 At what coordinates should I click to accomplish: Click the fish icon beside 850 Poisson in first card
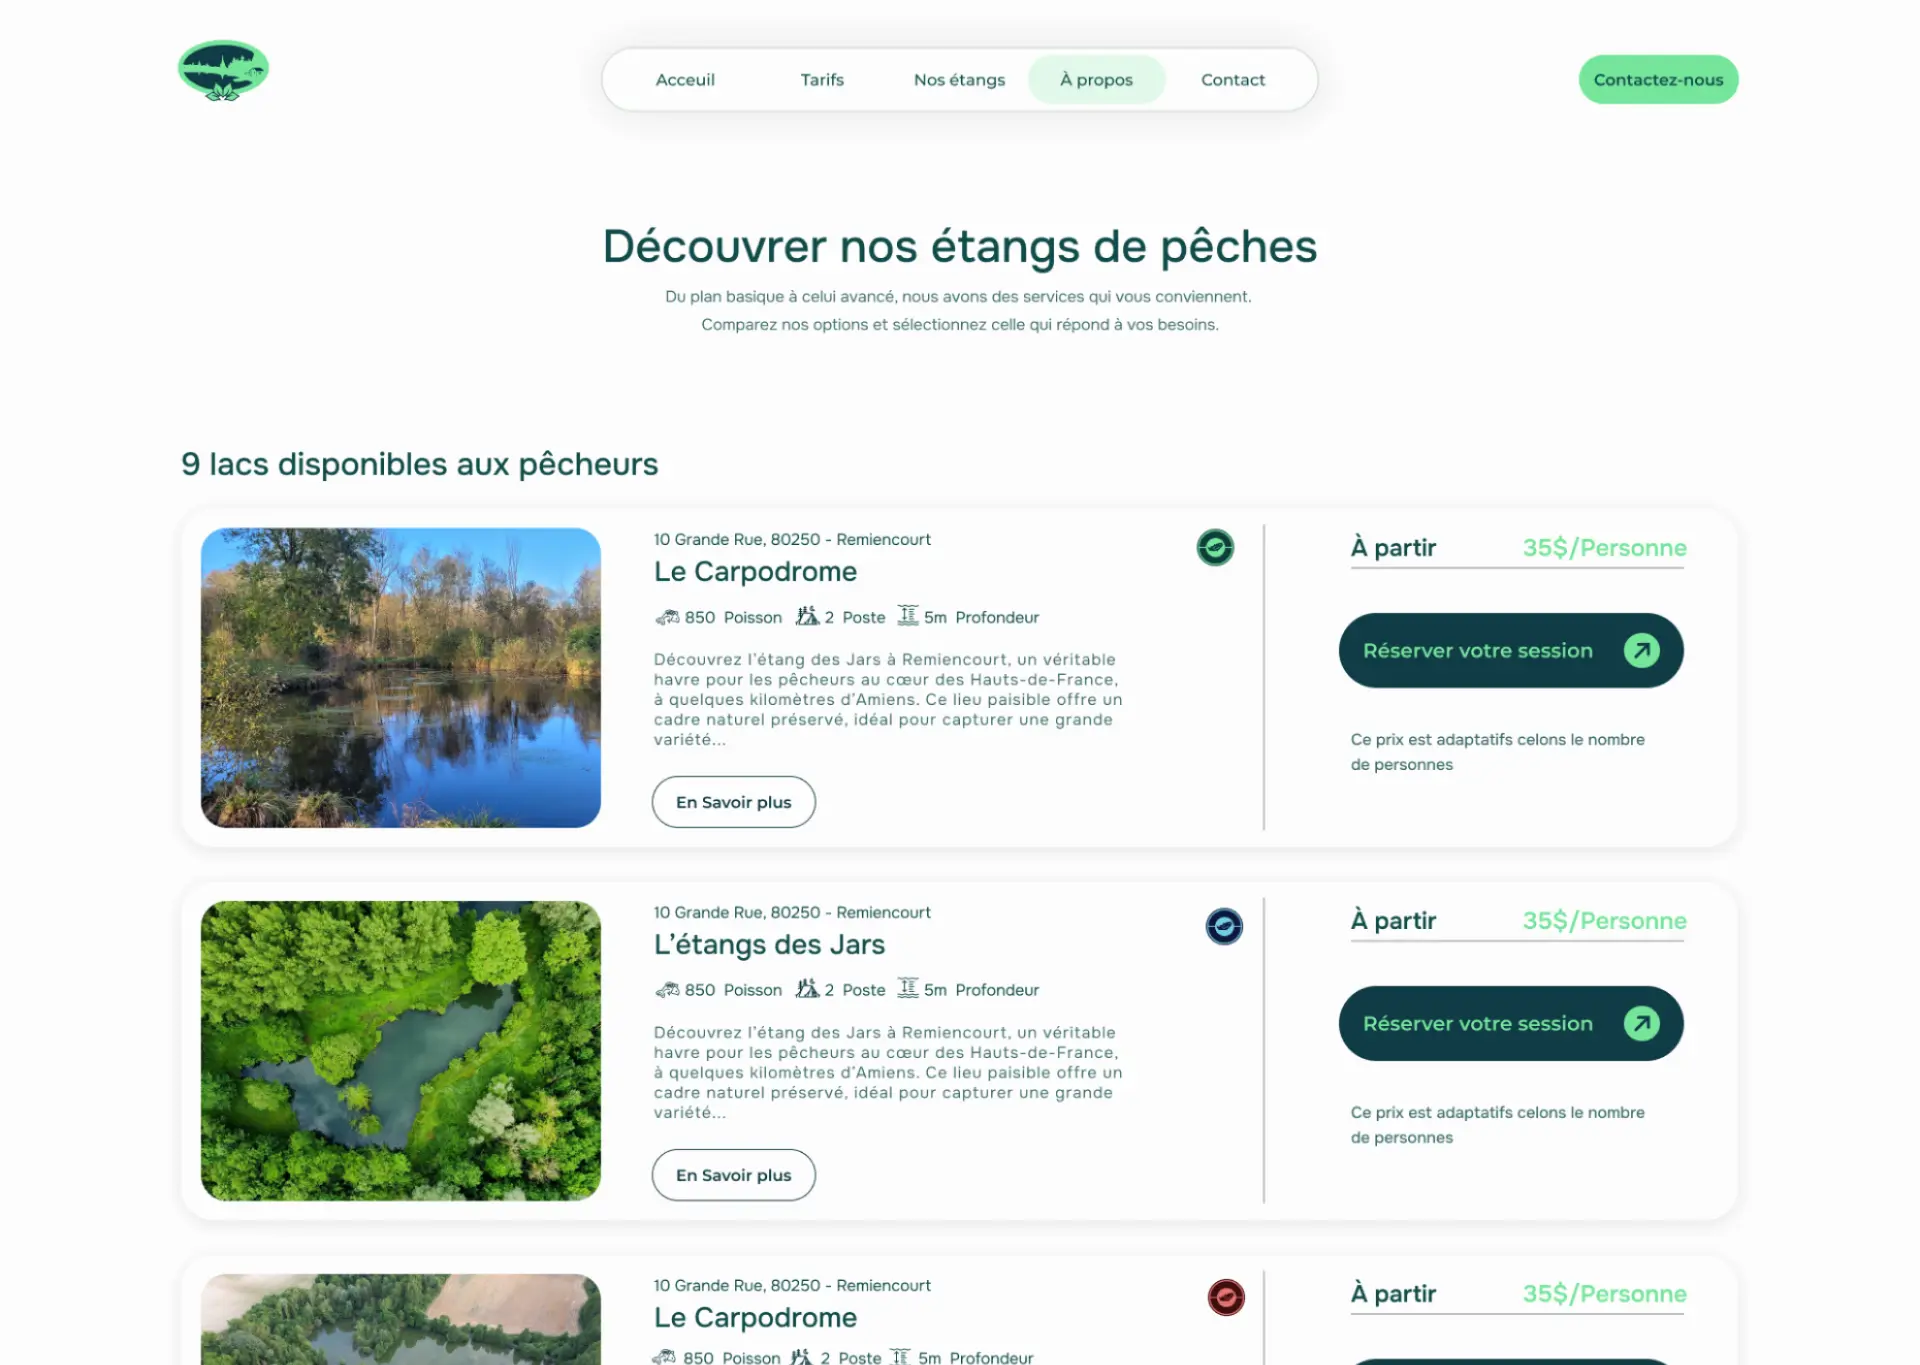click(x=667, y=617)
